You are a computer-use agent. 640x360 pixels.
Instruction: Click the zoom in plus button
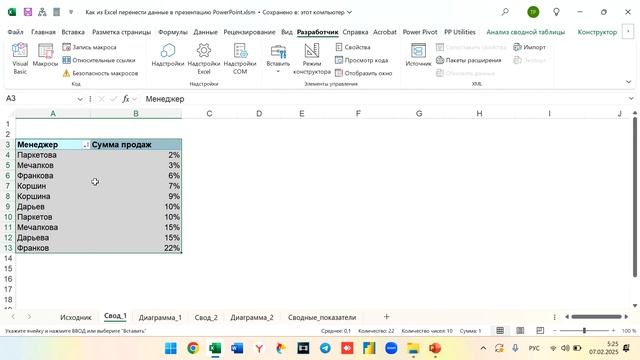click(613, 331)
